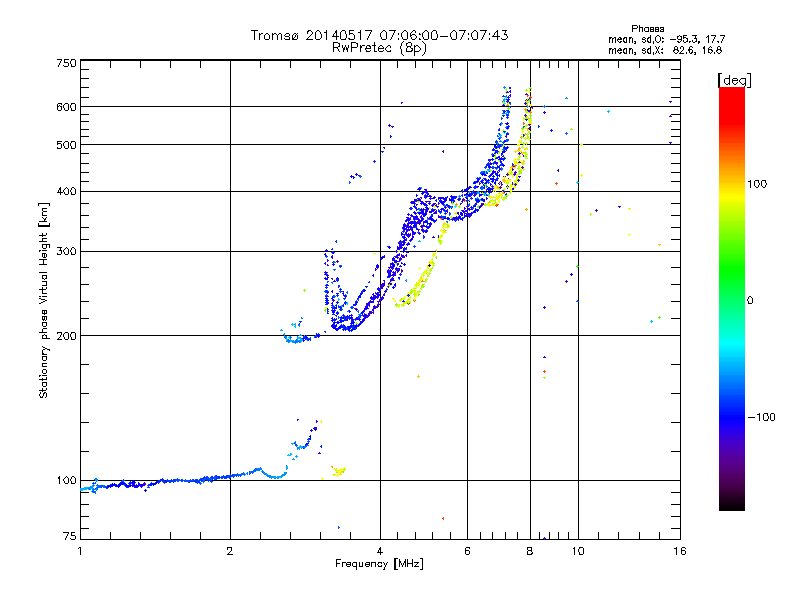The image size is (800, 600).
Task: Click the '-100' colorbar tick label
Action: point(761,417)
